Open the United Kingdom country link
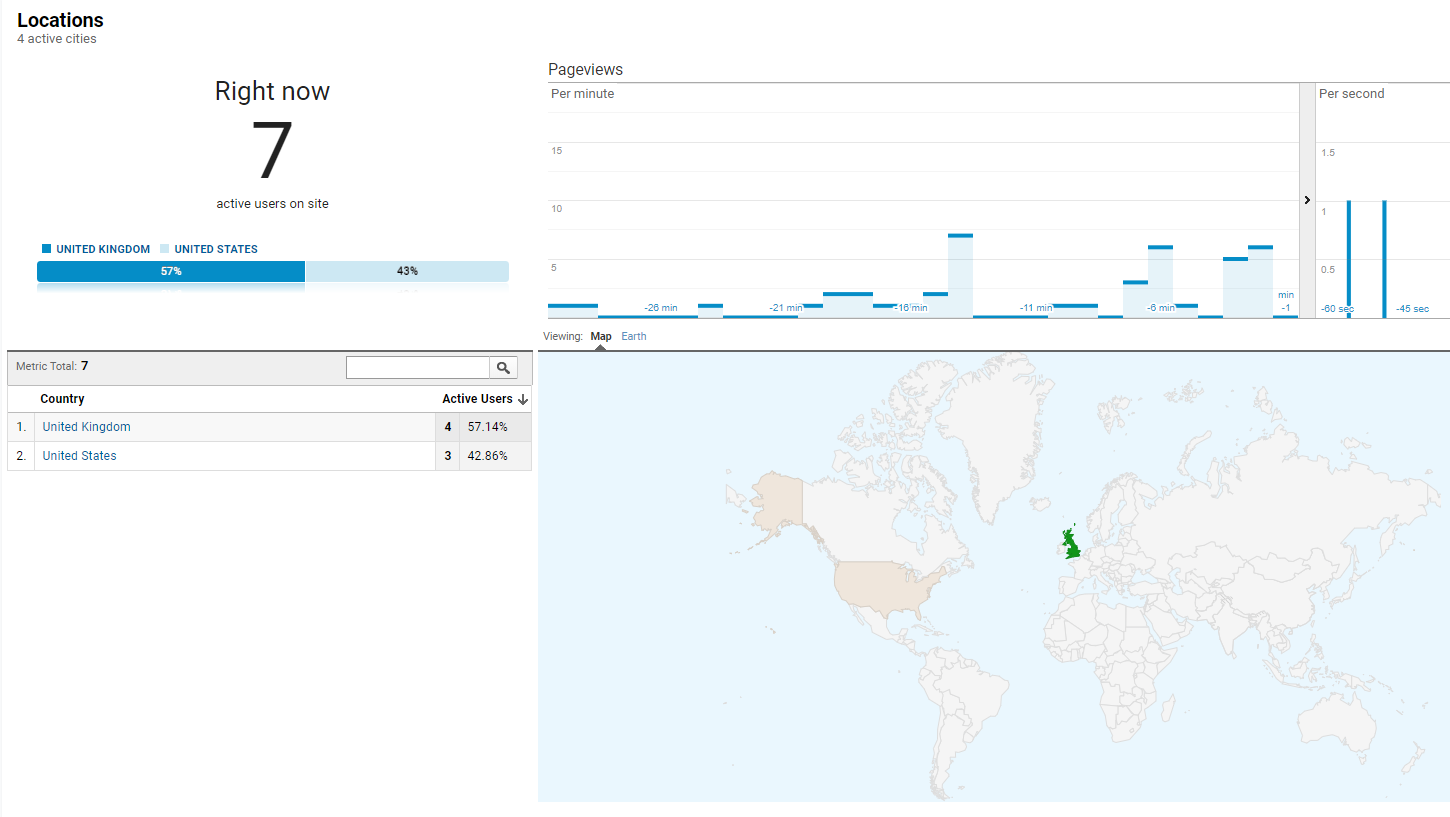1450x817 pixels. click(86, 427)
